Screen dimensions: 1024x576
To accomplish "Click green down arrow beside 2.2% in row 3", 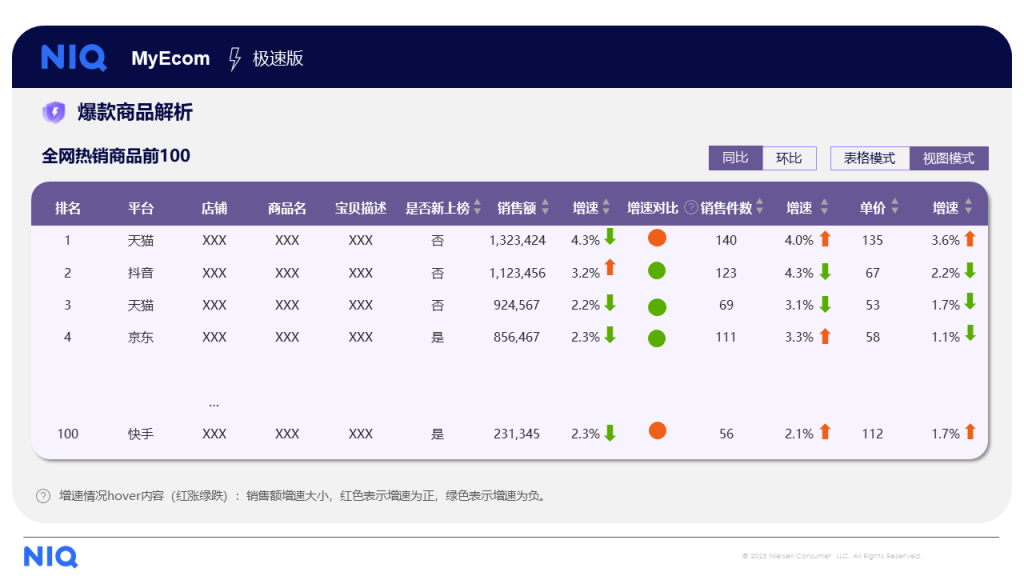I will pyautogui.click(x=610, y=302).
